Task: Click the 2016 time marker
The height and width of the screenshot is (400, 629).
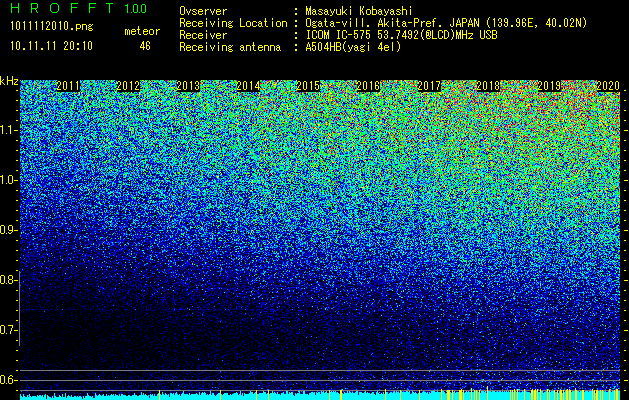Action: (x=368, y=86)
